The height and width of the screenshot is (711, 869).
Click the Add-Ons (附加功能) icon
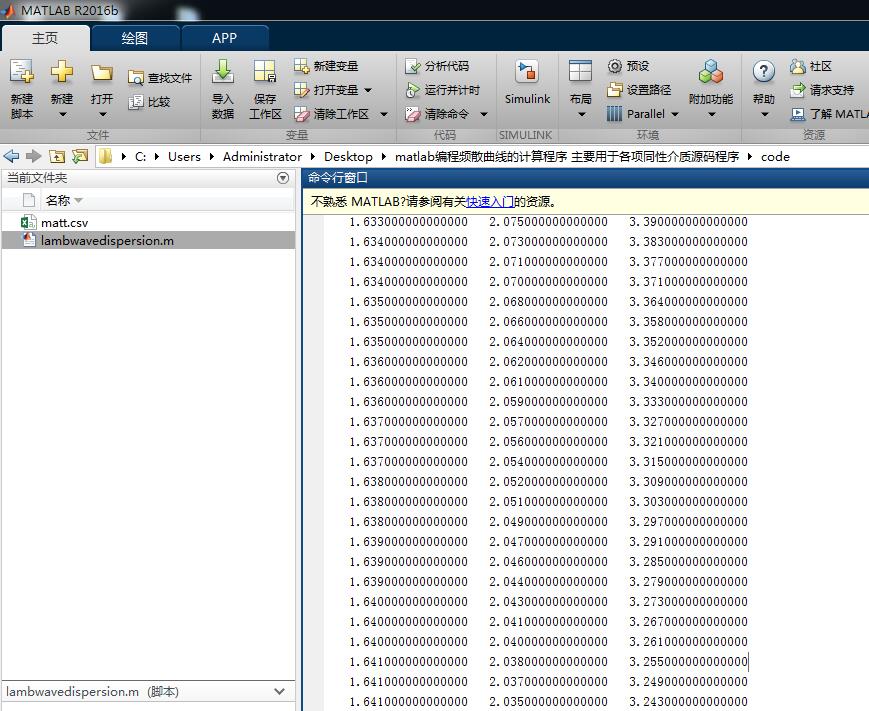[711, 72]
